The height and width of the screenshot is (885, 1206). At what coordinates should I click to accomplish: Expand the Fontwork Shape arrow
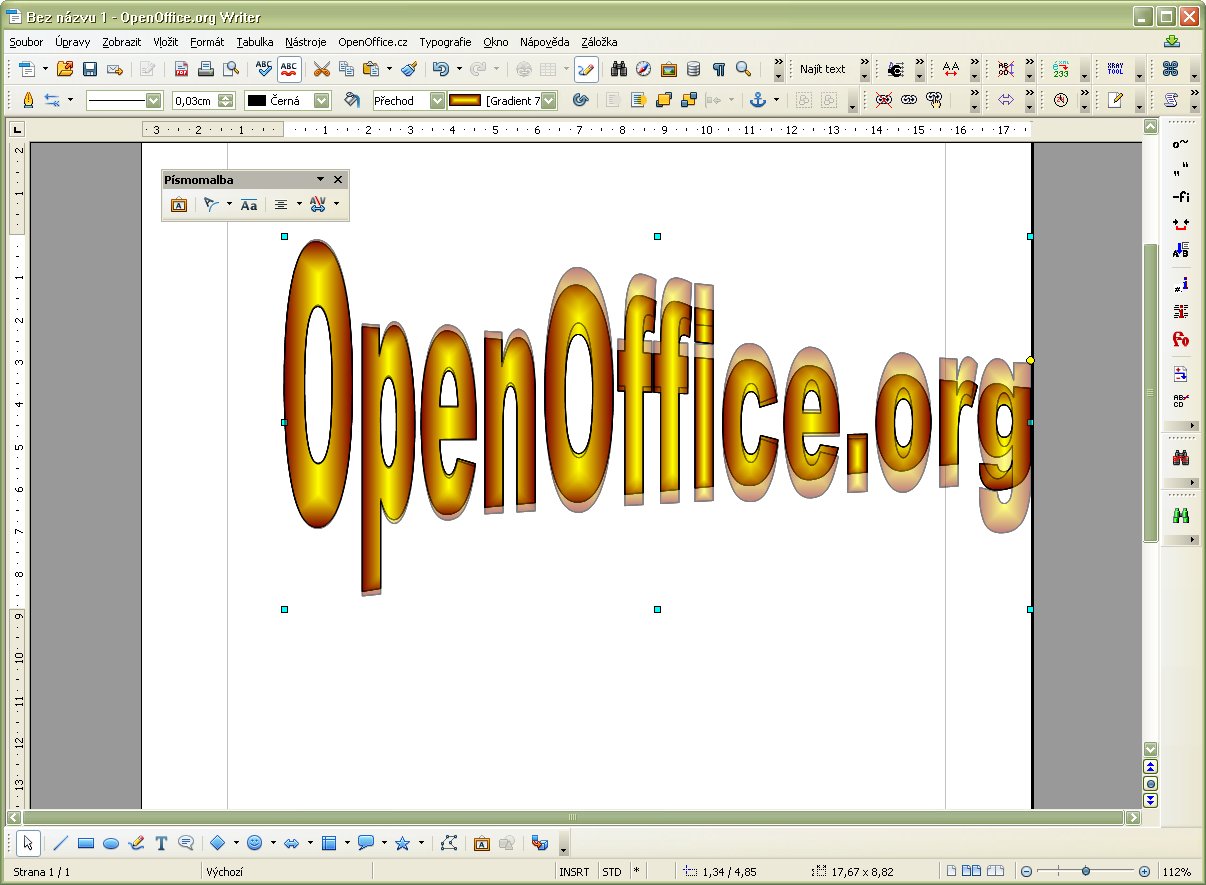(229, 204)
